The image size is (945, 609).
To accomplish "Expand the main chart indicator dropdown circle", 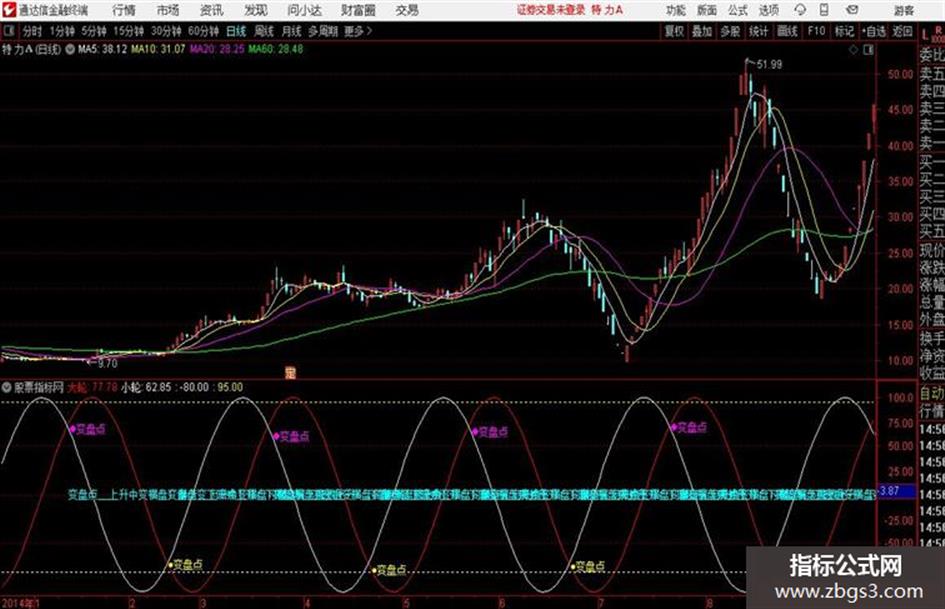I will coord(70,49).
